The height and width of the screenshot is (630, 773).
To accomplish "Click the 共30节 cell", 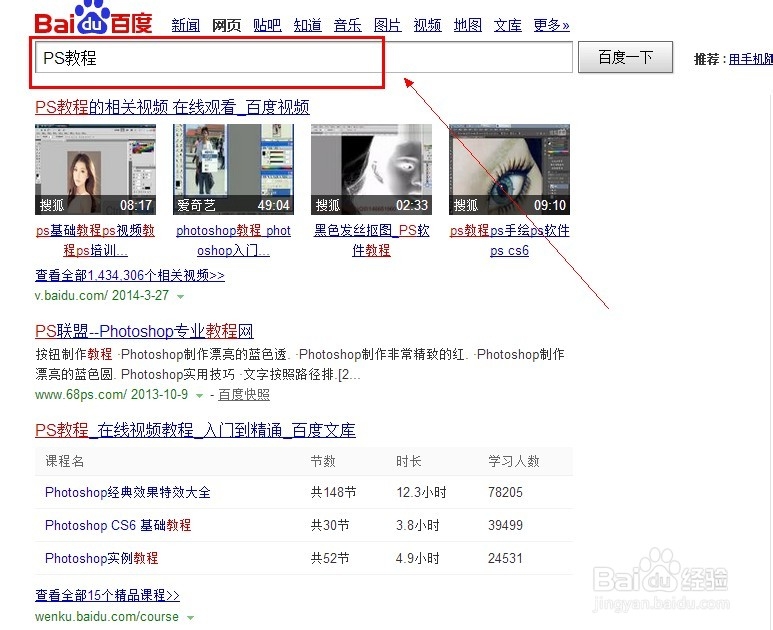I will [x=330, y=525].
